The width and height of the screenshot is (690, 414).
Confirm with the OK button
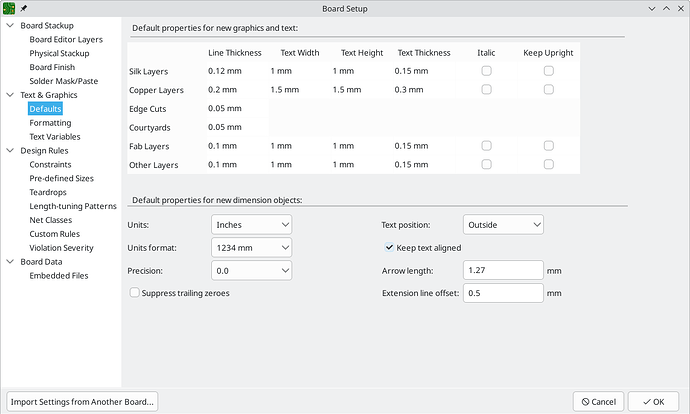pyautogui.click(x=653, y=402)
